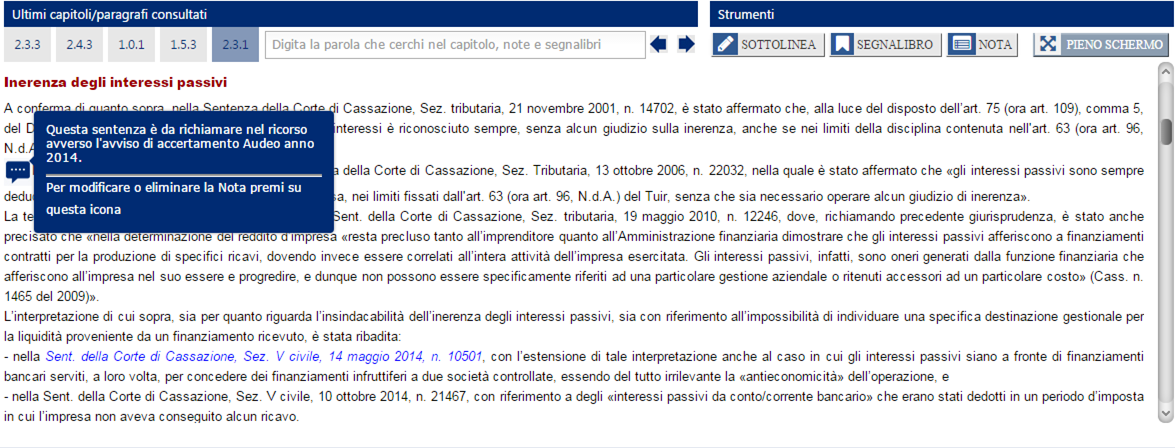Go to recent paragraph 2.4.3
1175x448 pixels.
click(80, 45)
